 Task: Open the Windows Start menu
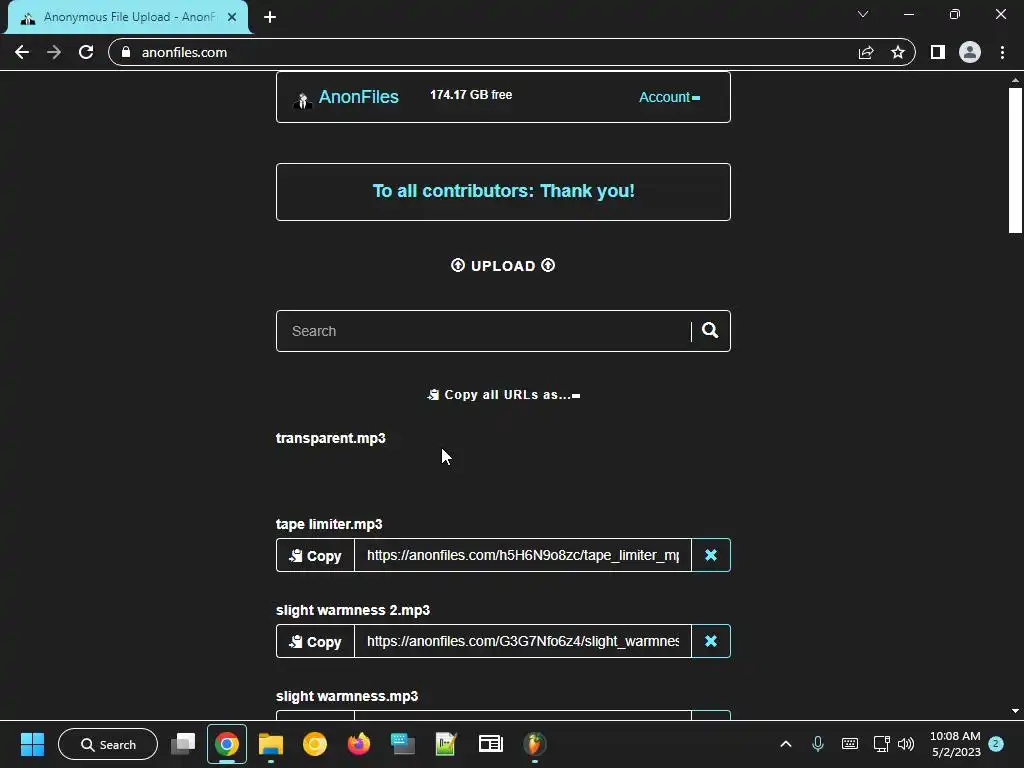coord(32,744)
